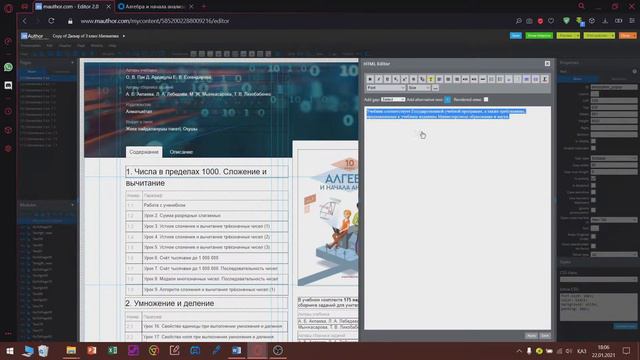
Task: Open Messenger chat icon in Opera sidebar
Action: 8,85
